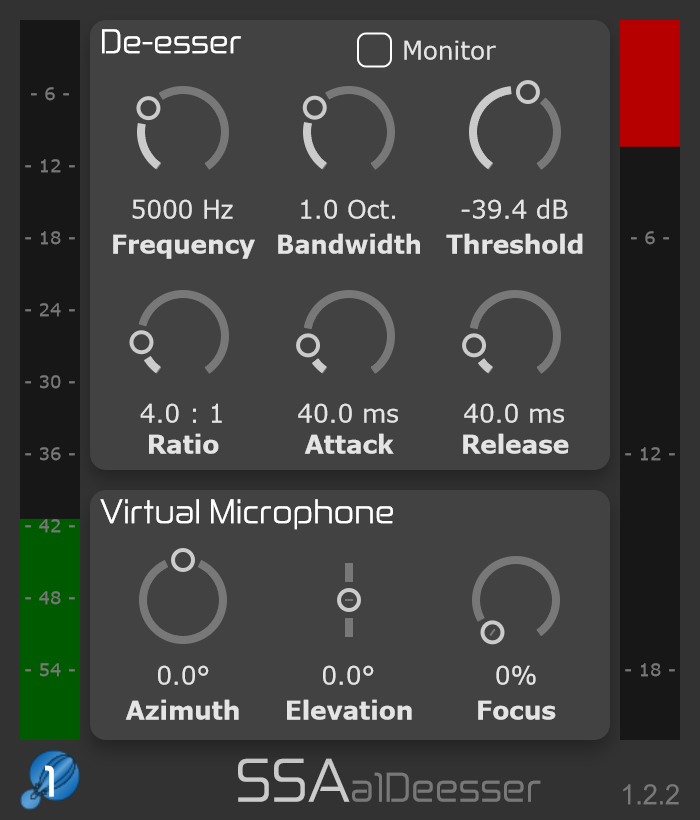Click the Focus label

516,710
